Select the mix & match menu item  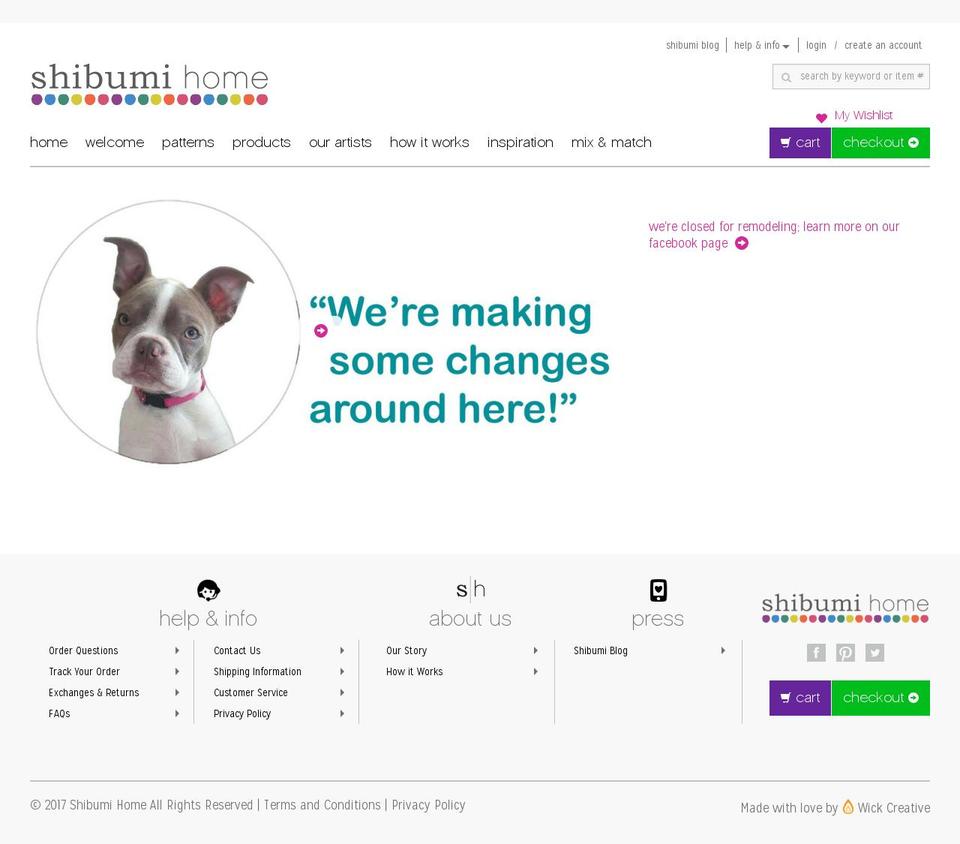click(611, 143)
